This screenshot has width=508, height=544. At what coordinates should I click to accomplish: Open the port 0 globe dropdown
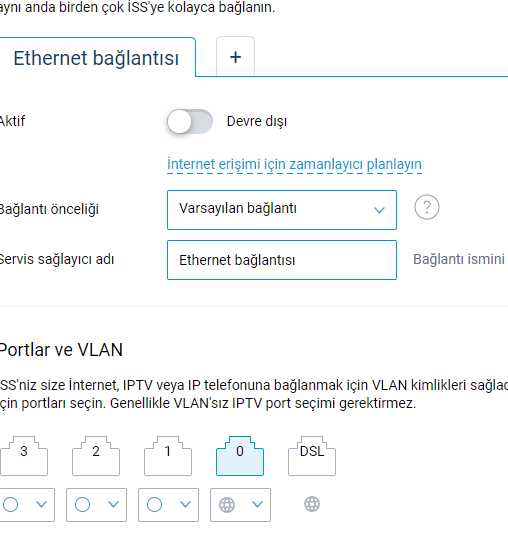tap(240, 505)
